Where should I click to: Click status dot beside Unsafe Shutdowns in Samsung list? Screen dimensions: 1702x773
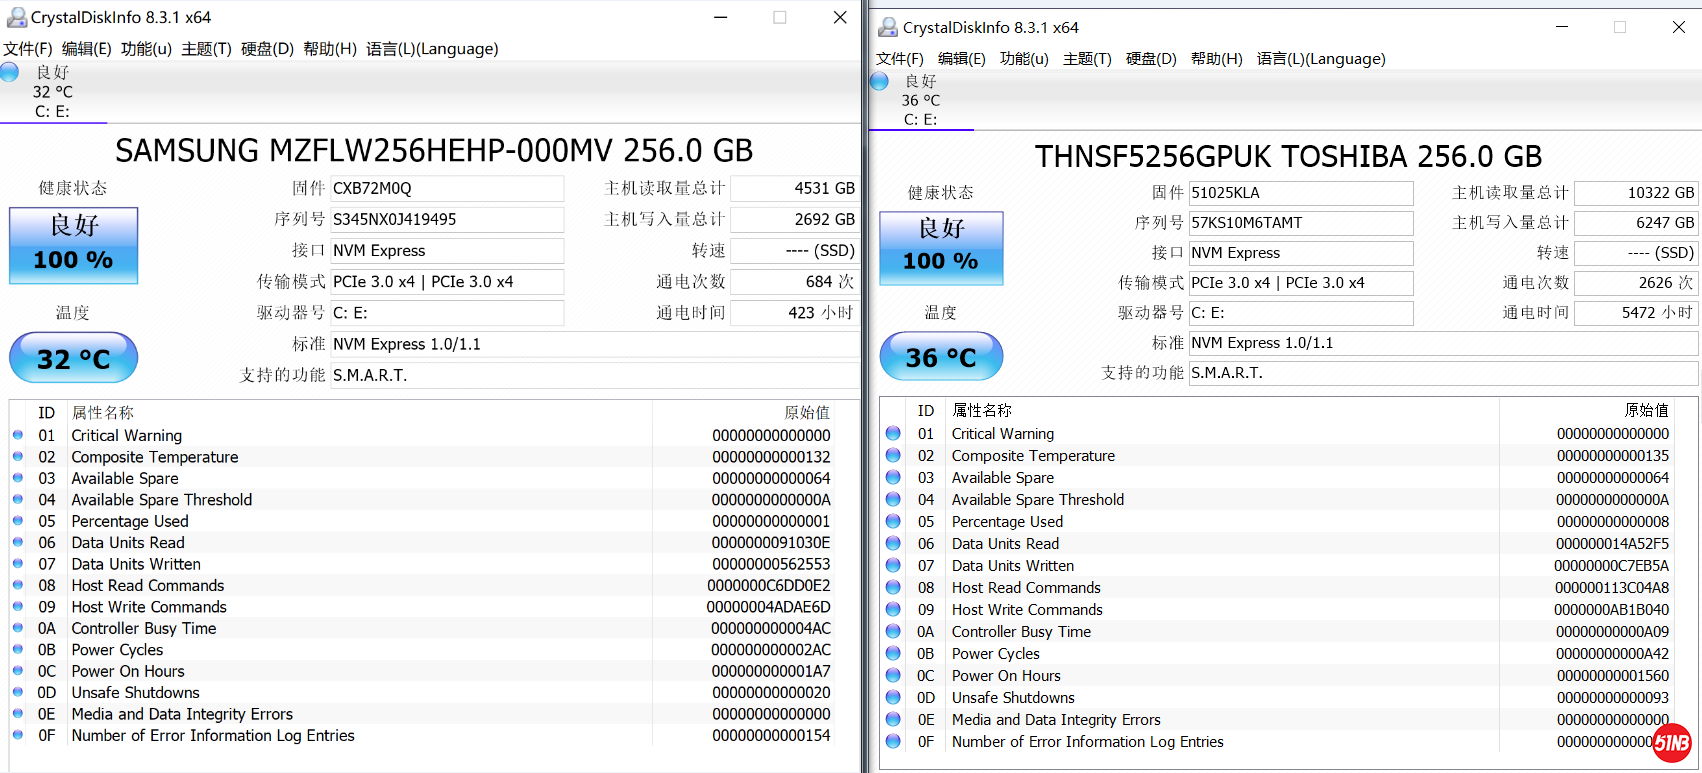point(18,692)
